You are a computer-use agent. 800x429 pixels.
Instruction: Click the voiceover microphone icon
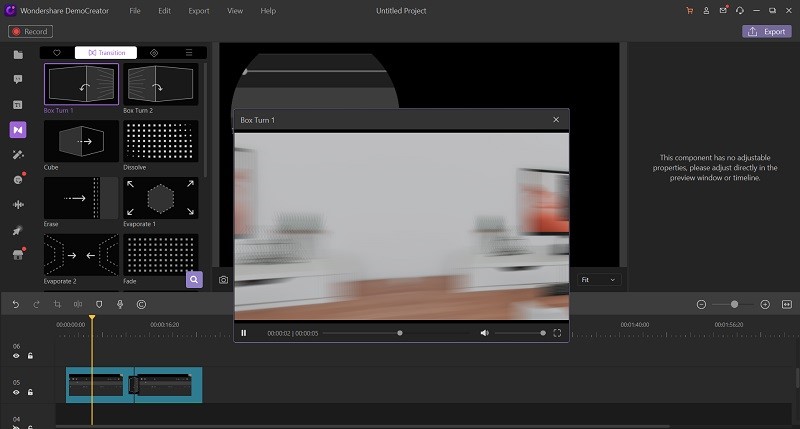[120, 305]
